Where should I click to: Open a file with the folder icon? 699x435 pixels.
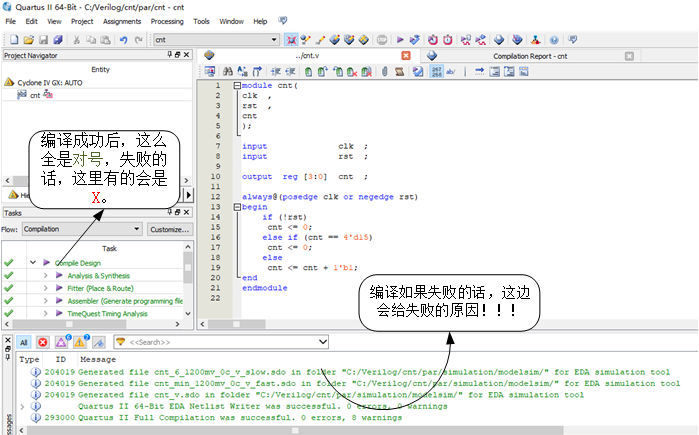(29, 40)
